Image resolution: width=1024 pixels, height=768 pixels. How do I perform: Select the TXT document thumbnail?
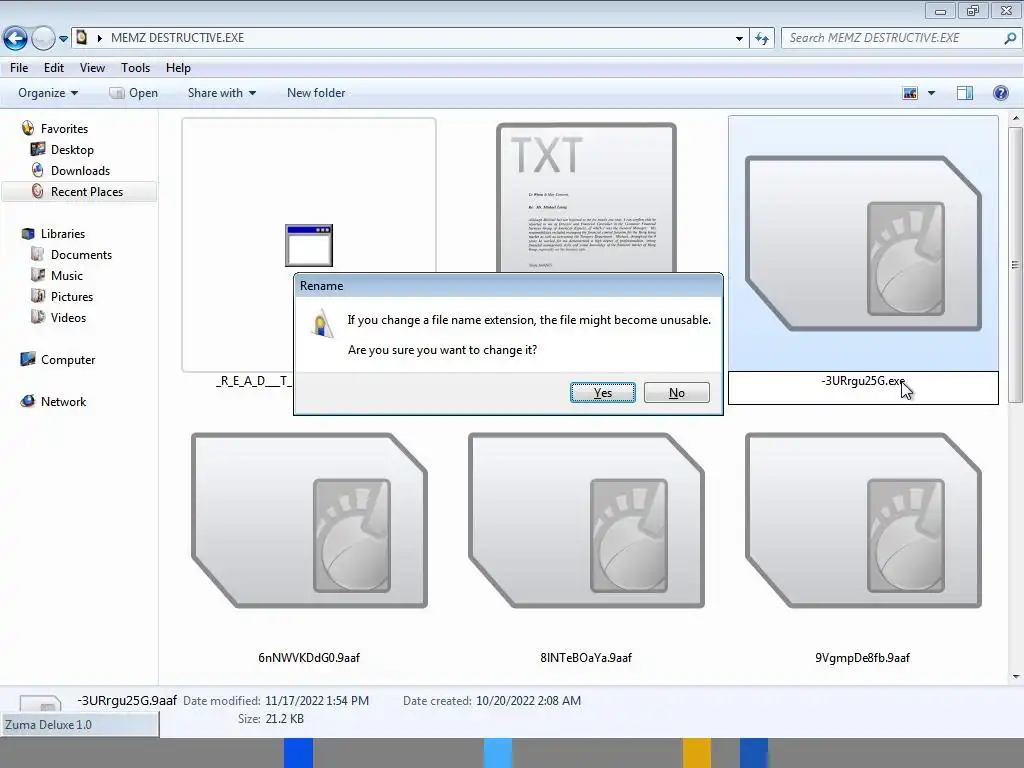tap(586, 198)
